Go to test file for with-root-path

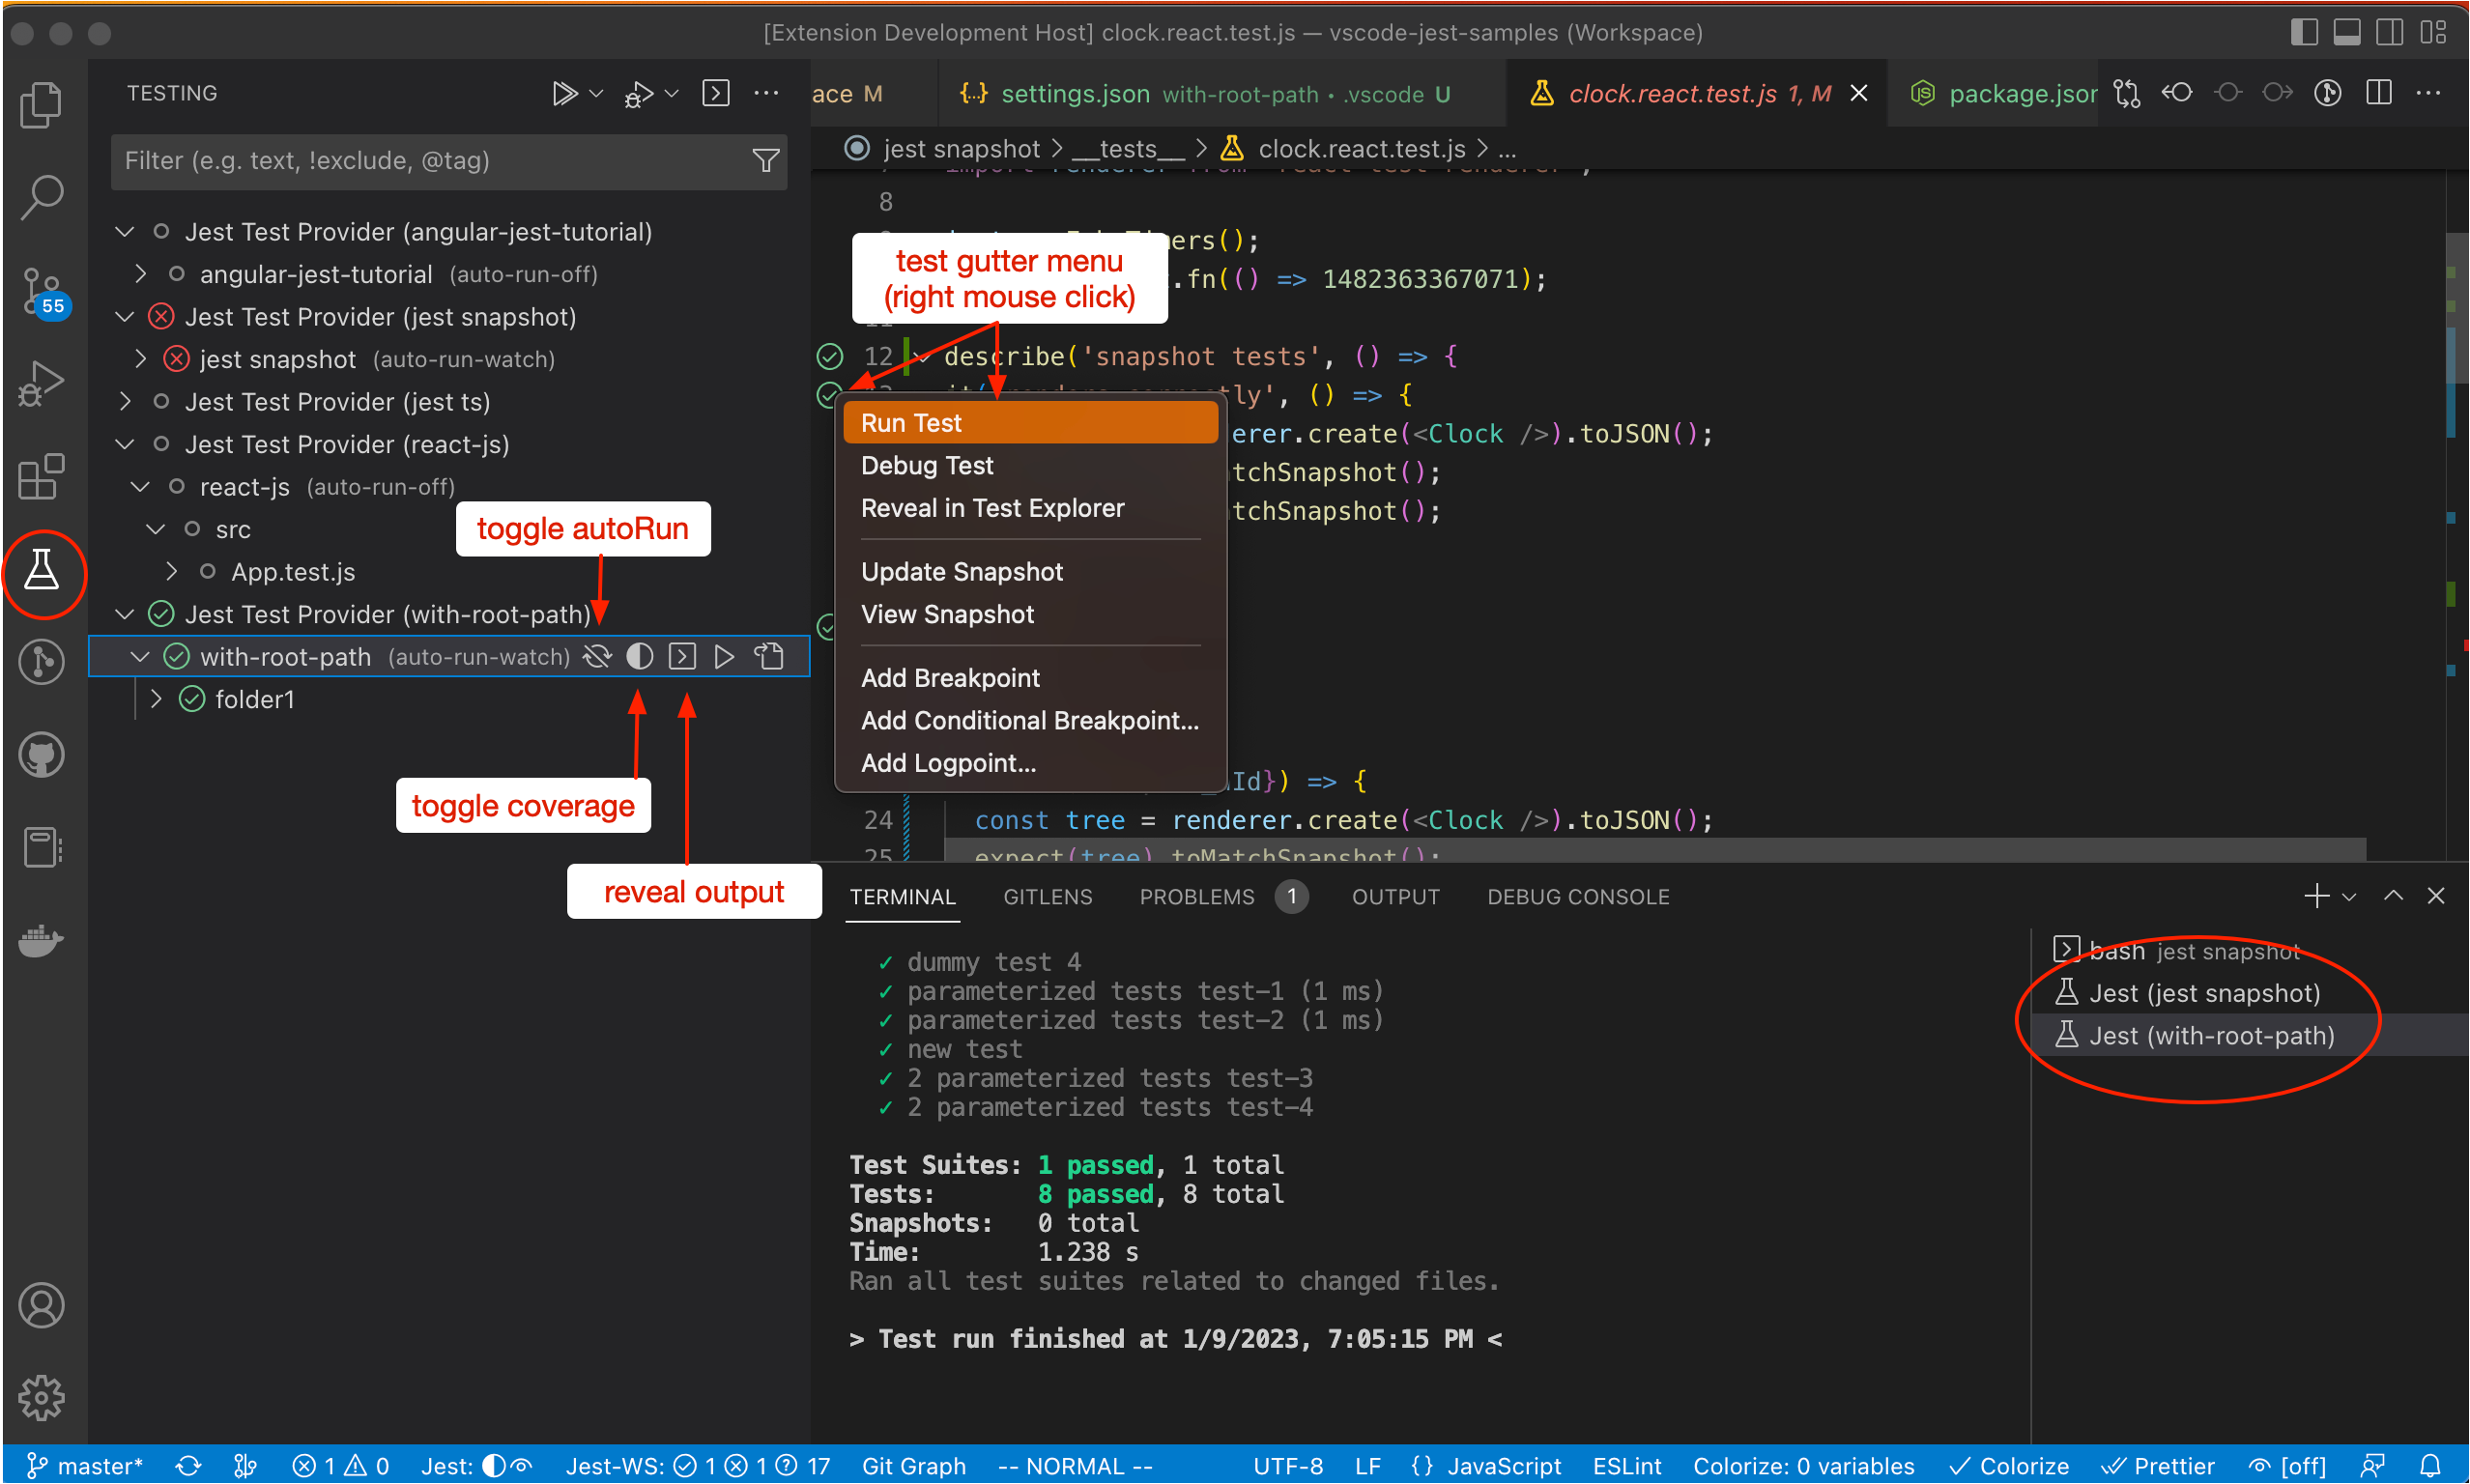769,657
